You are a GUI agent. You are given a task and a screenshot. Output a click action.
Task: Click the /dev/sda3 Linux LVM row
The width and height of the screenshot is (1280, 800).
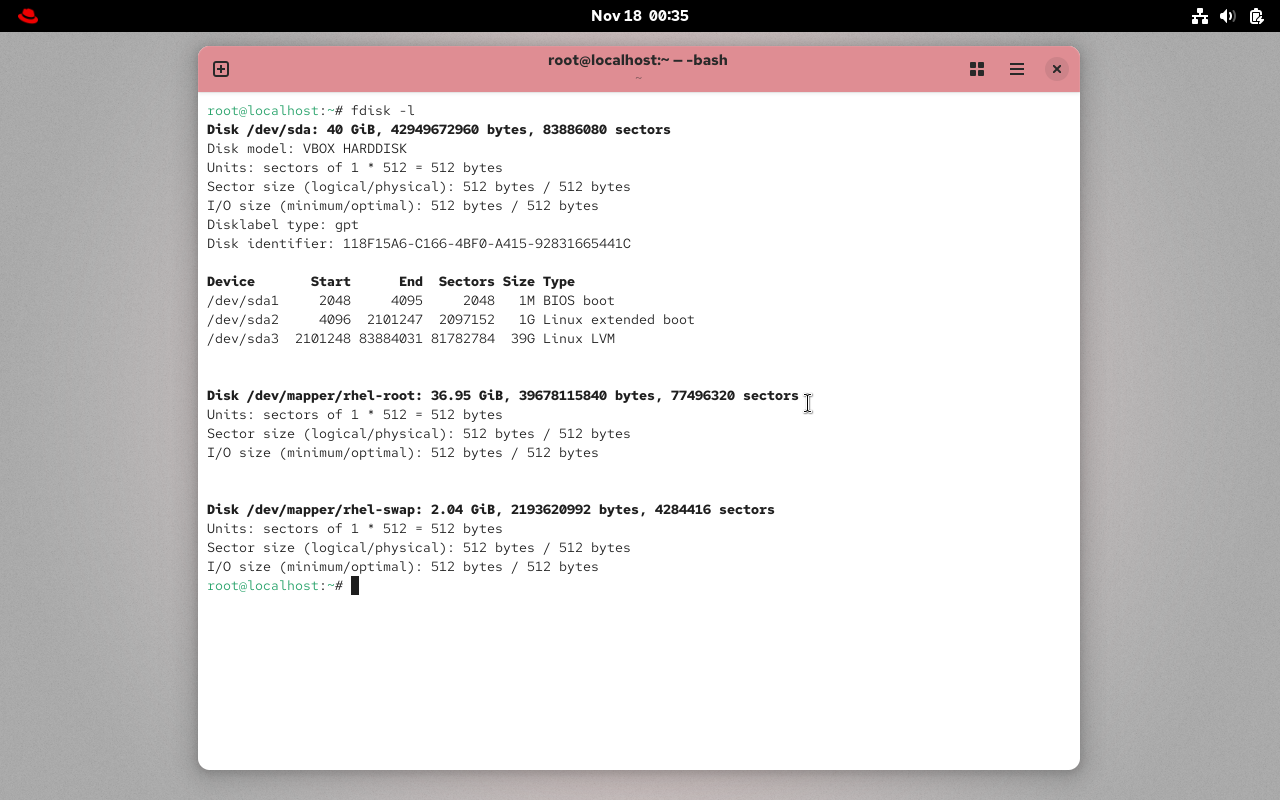[410, 339]
